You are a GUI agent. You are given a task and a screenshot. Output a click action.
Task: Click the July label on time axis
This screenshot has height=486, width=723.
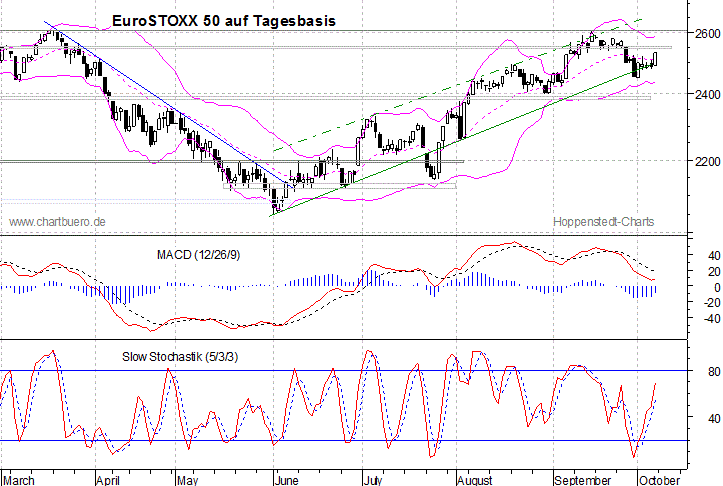373,480
